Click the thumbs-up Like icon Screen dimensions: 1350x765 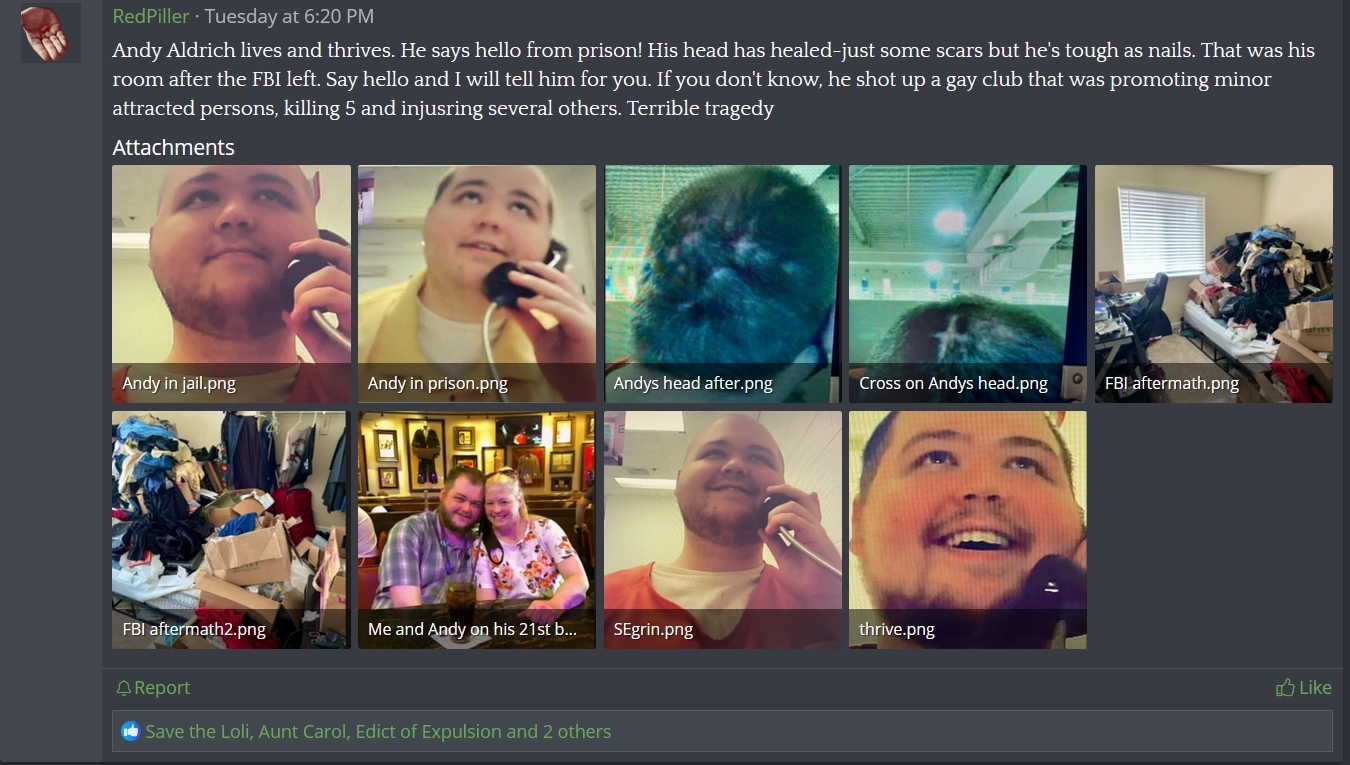click(1285, 687)
